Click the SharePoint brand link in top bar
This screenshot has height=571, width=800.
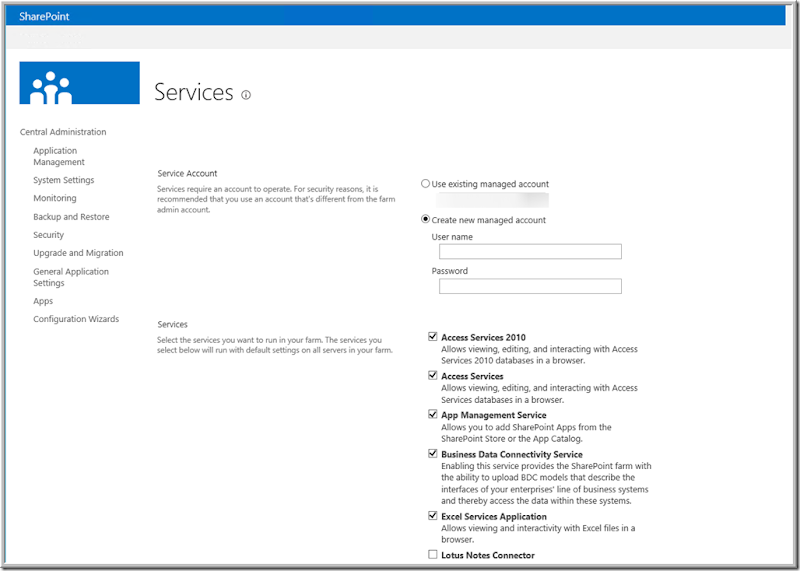pos(44,16)
